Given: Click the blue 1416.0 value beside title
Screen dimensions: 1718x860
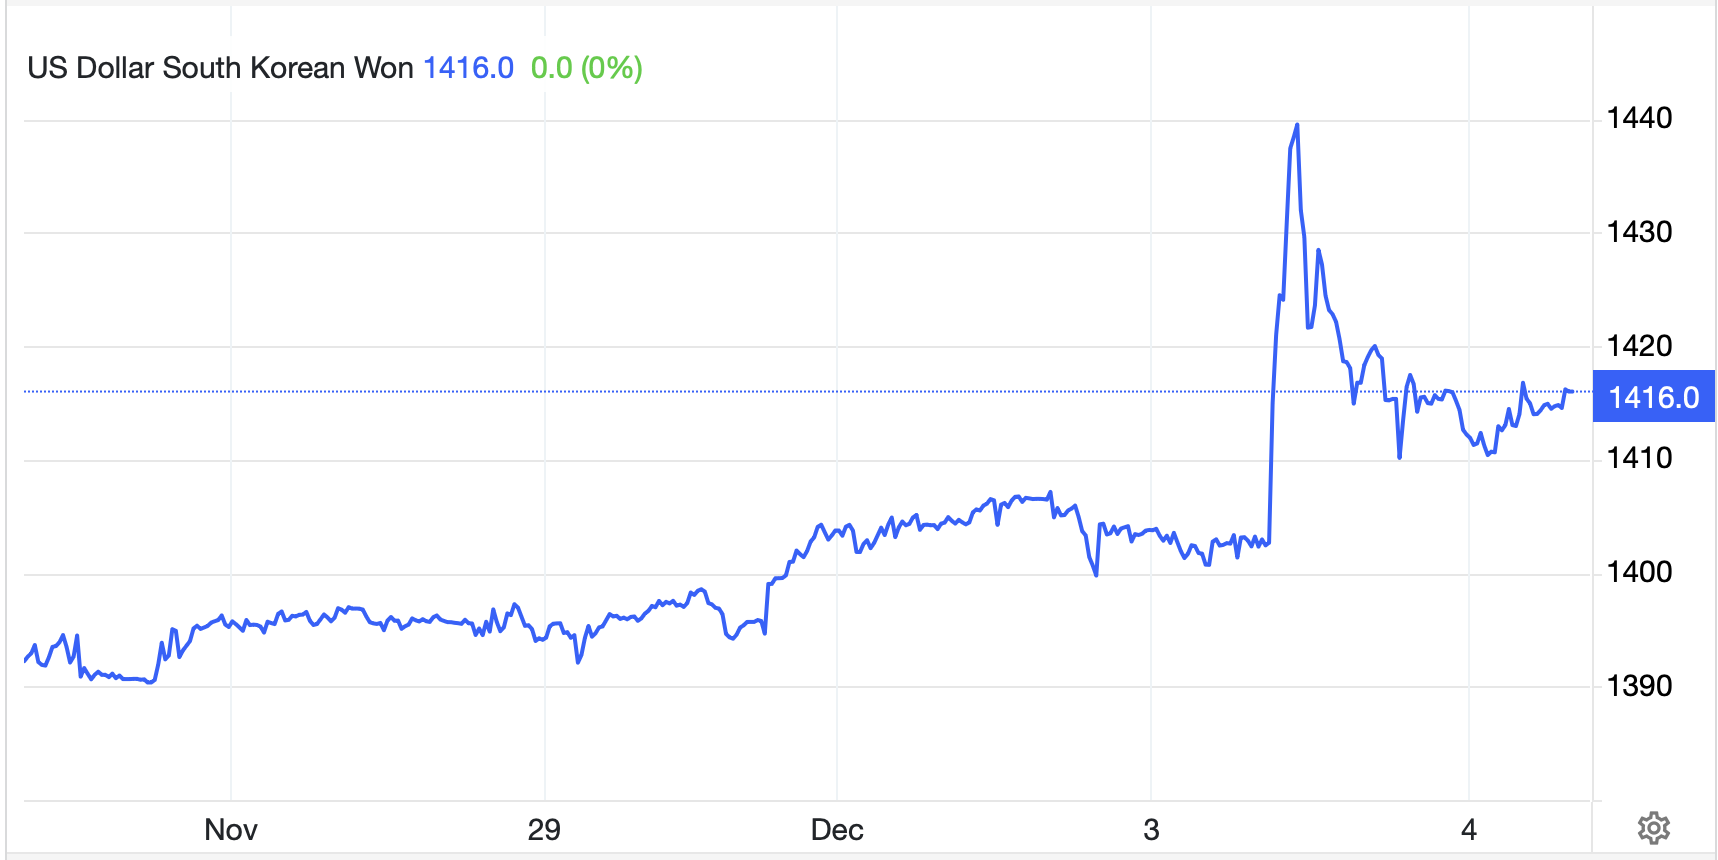Looking at the screenshot, I should (x=468, y=68).
